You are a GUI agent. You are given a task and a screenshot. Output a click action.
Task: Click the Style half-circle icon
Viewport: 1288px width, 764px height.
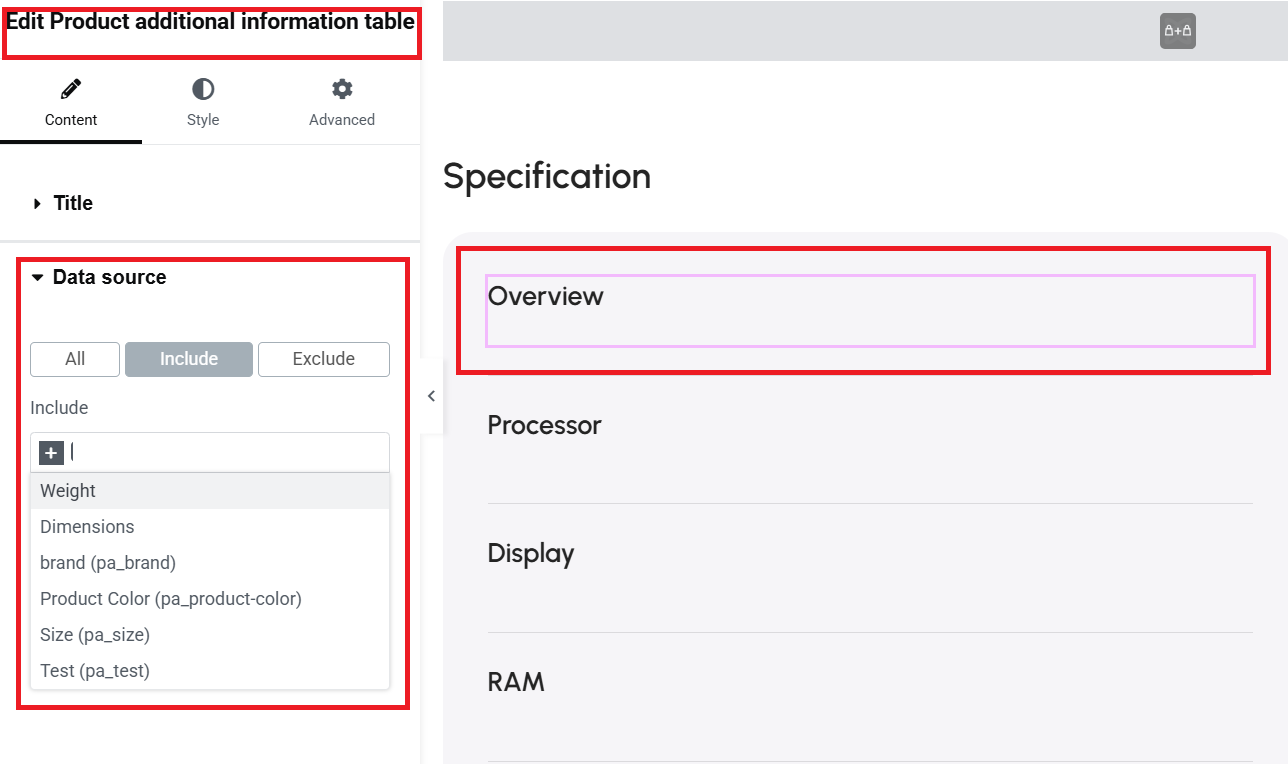[x=203, y=90]
